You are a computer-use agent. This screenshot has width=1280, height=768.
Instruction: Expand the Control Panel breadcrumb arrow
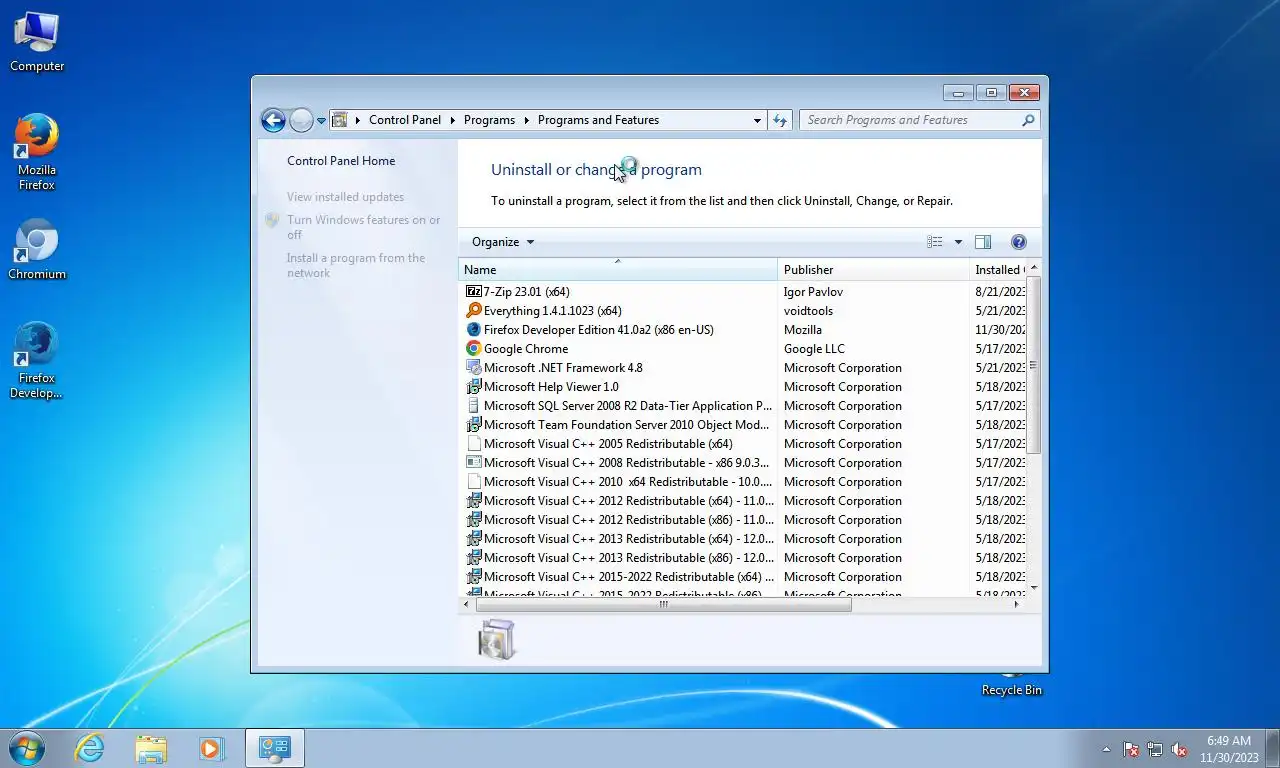[x=453, y=120]
